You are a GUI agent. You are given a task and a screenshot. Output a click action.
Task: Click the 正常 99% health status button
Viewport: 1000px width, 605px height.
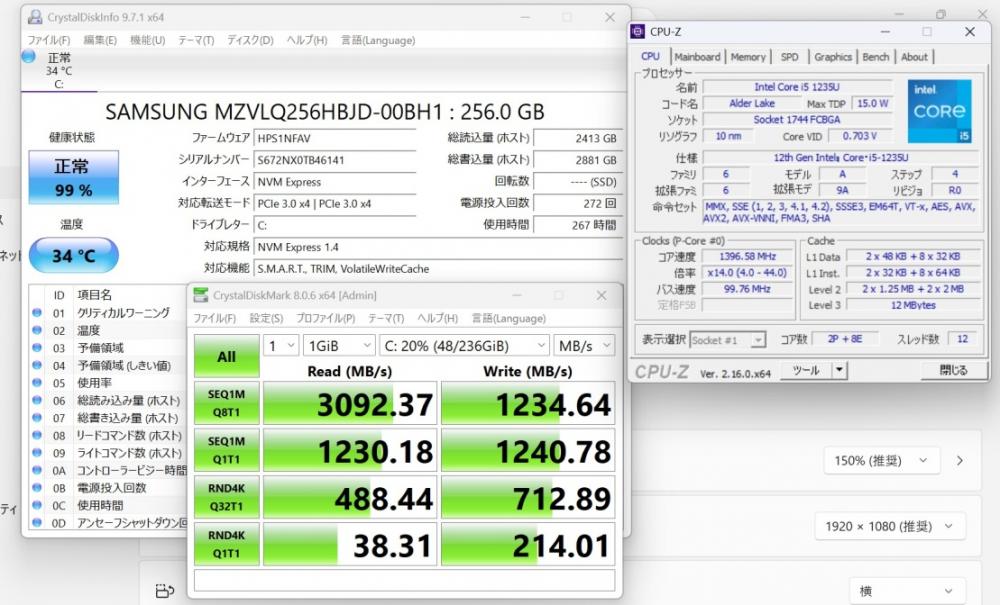73,177
